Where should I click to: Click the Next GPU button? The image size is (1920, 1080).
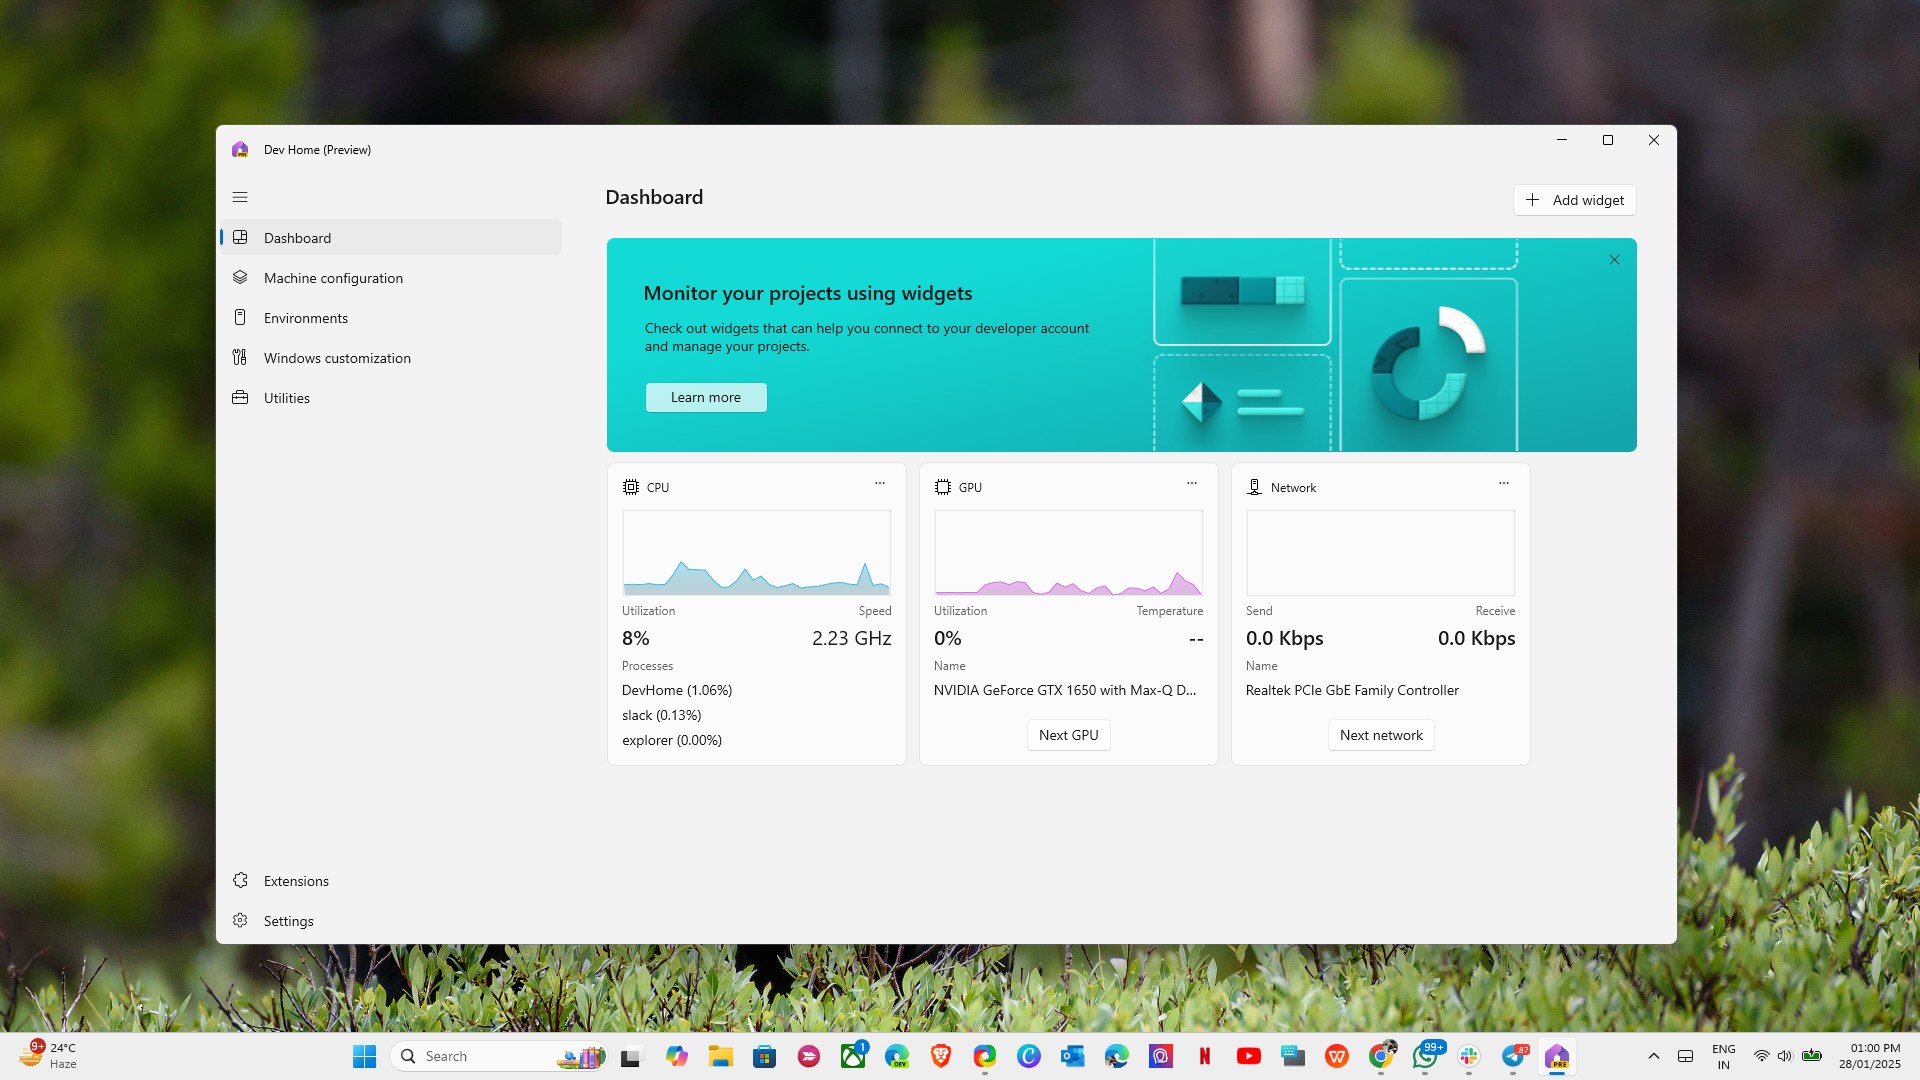(1068, 734)
